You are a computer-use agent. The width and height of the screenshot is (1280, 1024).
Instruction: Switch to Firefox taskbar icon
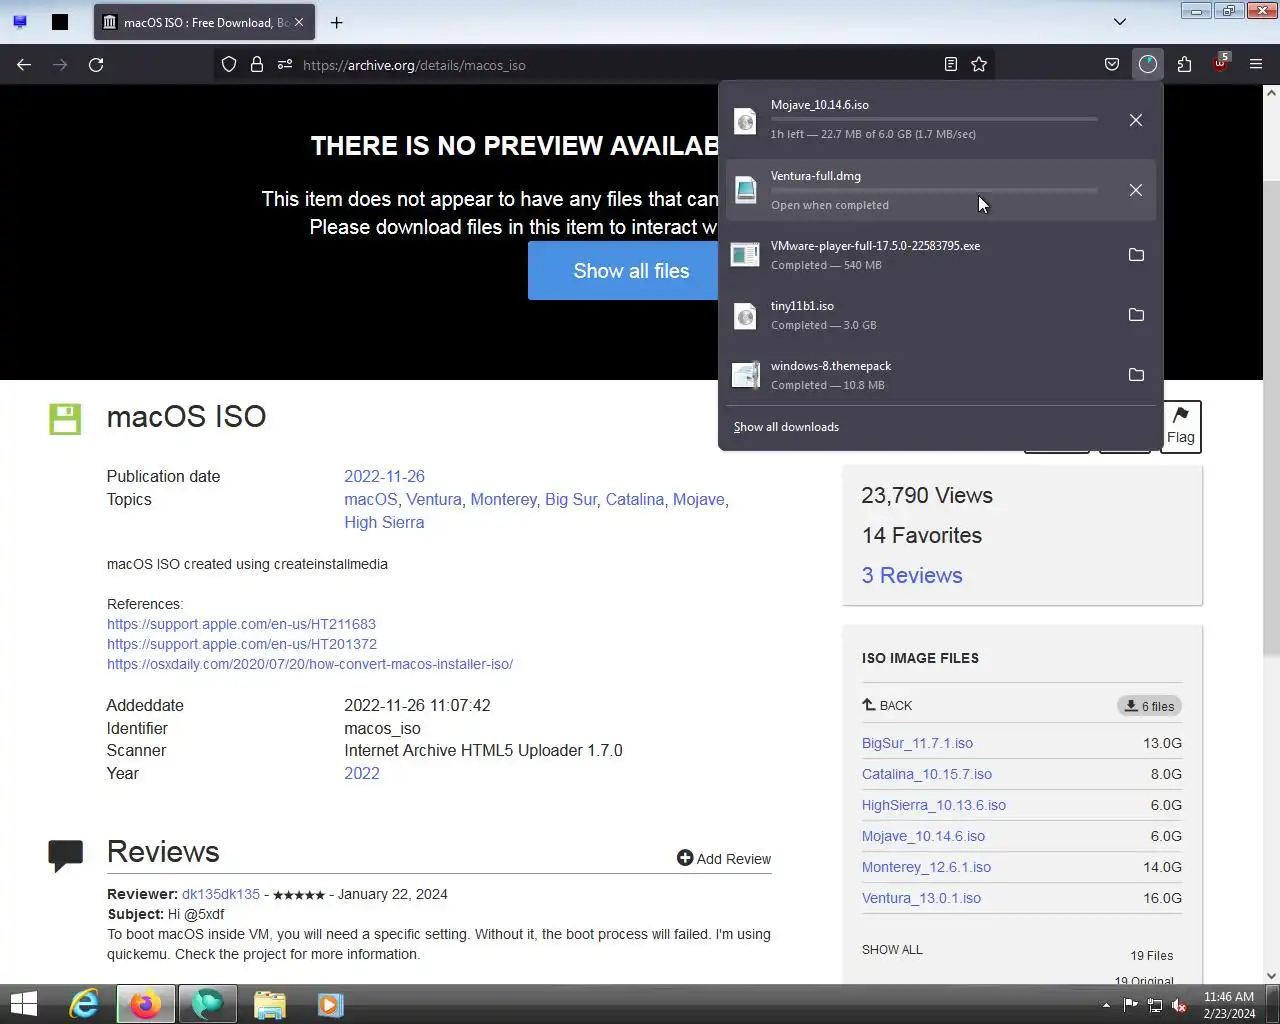(x=146, y=1004)
